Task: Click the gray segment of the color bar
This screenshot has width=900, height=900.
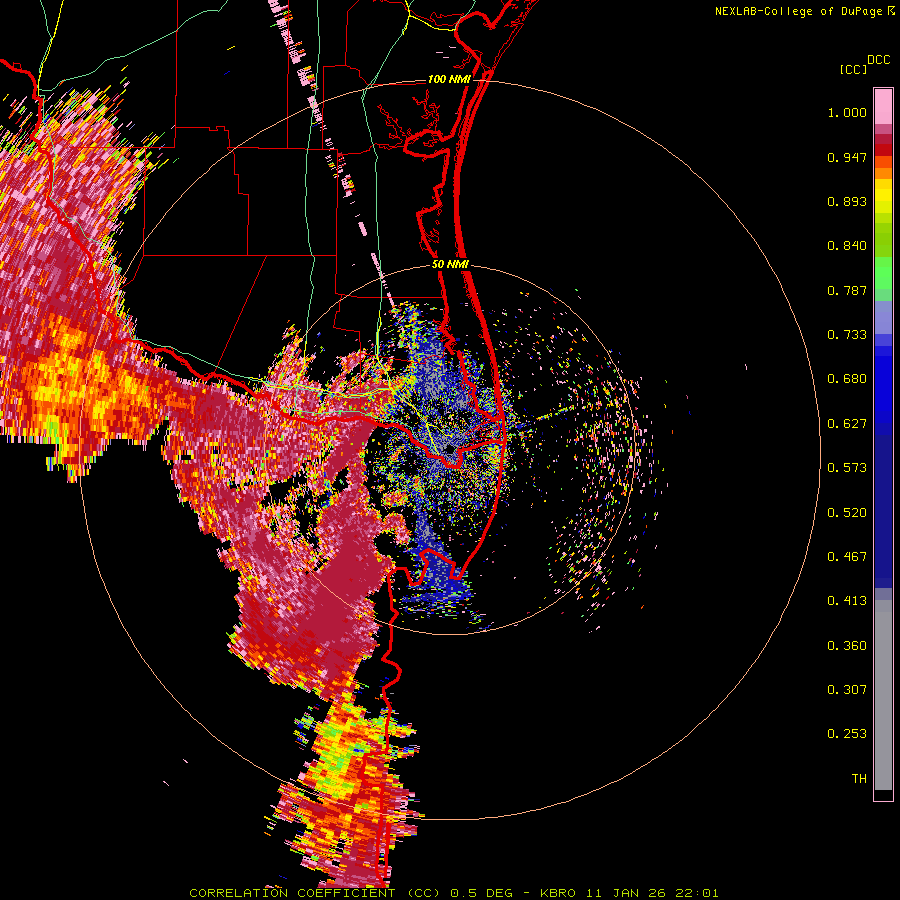Action: pyautogui.click(x=883, y=695)
